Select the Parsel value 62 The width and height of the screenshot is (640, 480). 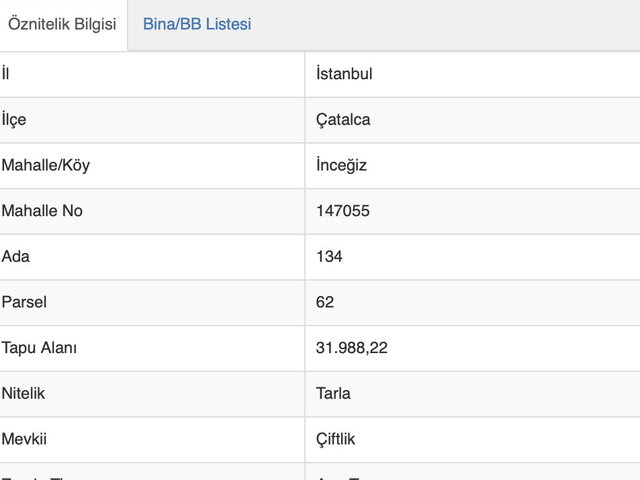point(324,302)
